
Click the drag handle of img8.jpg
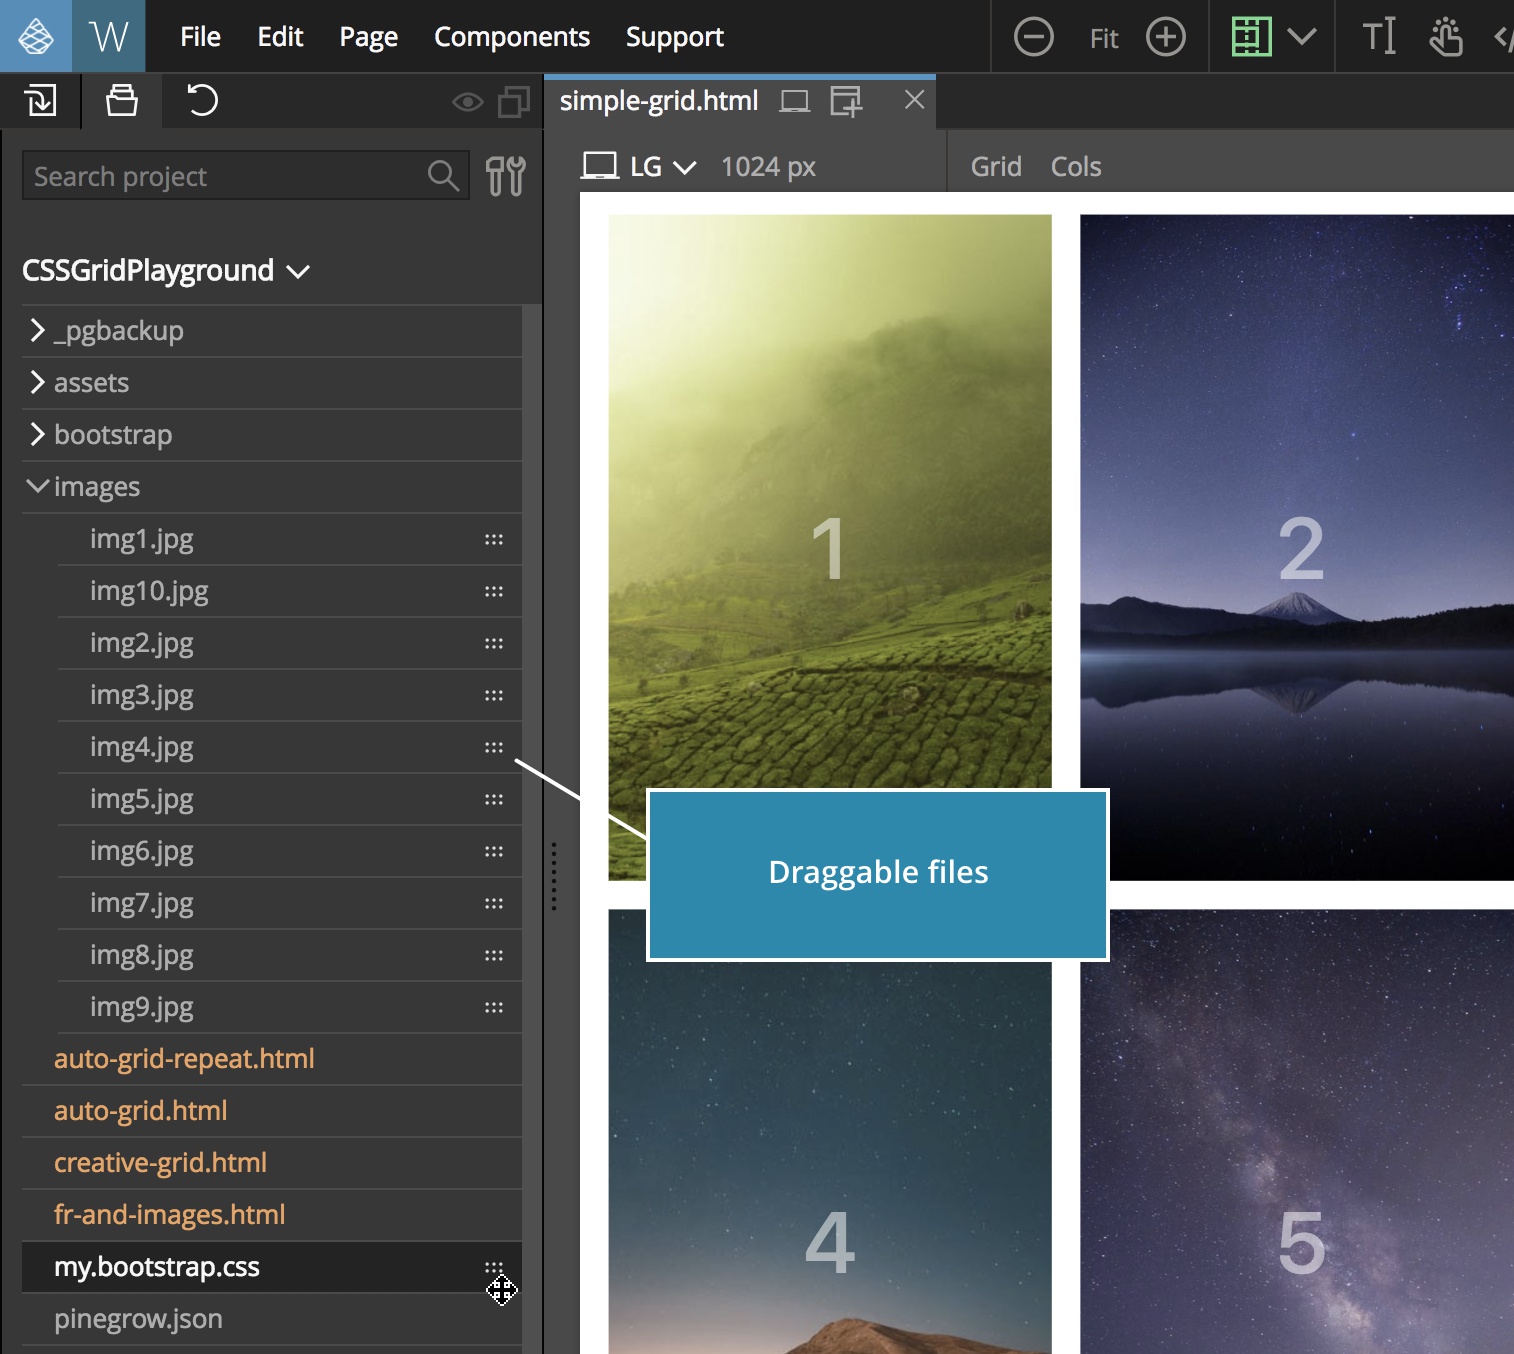point(494,955)
